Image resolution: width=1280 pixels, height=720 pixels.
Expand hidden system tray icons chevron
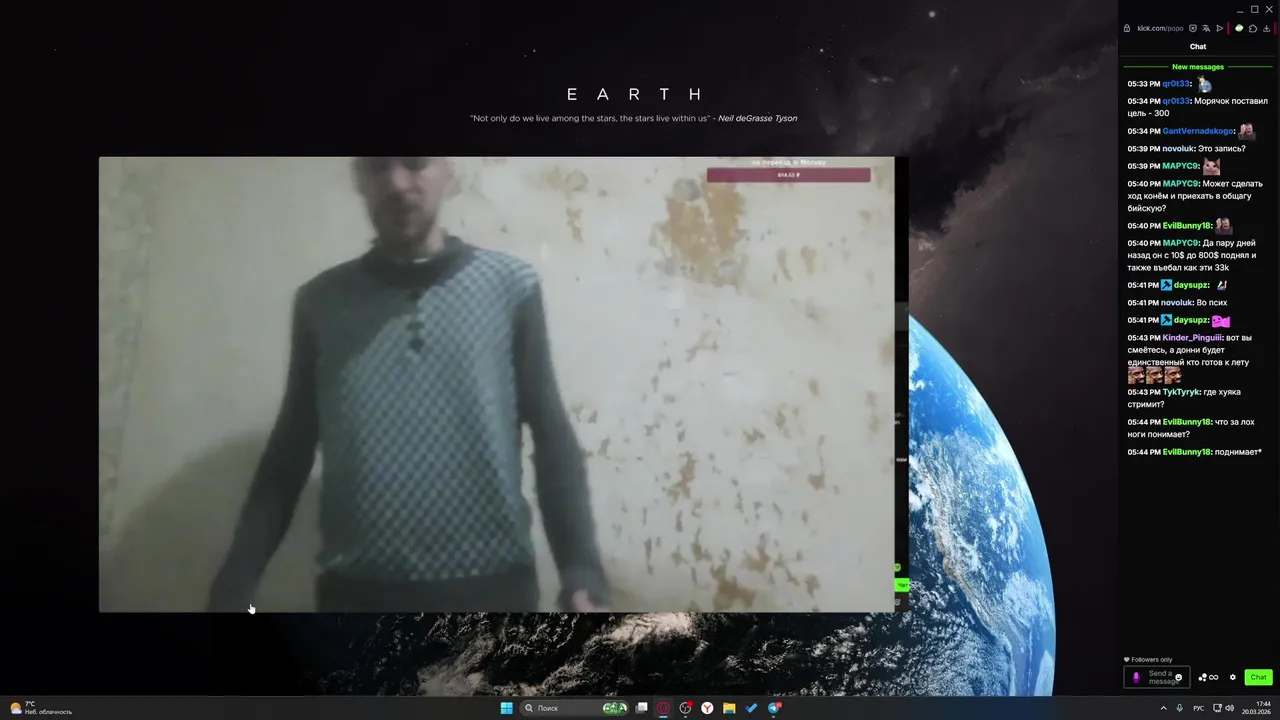[1164, 708]
